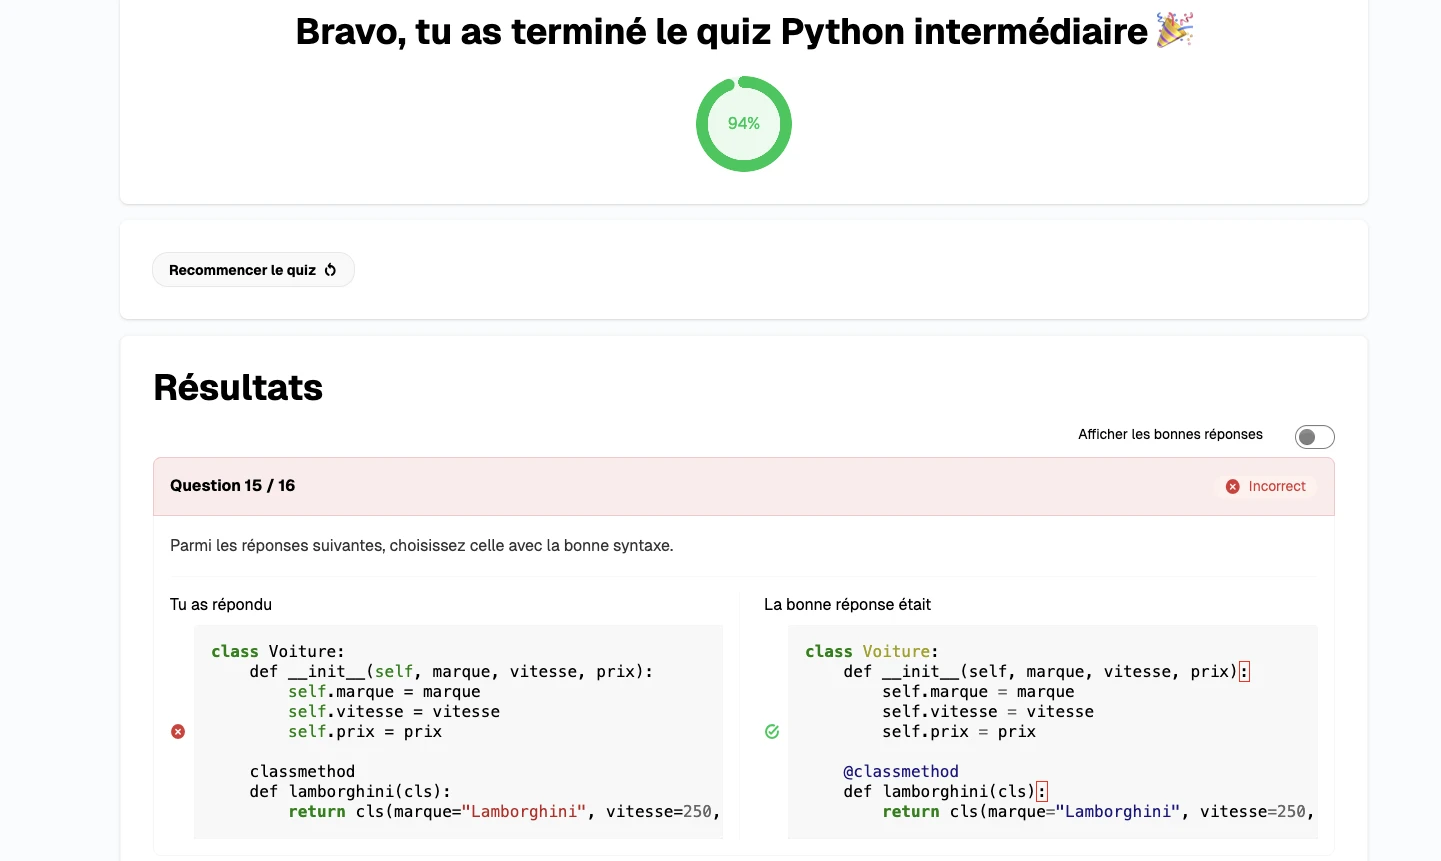Click the question text about la bonne syntaxe
Screen dimensions: 1441x861
point(421,546)
